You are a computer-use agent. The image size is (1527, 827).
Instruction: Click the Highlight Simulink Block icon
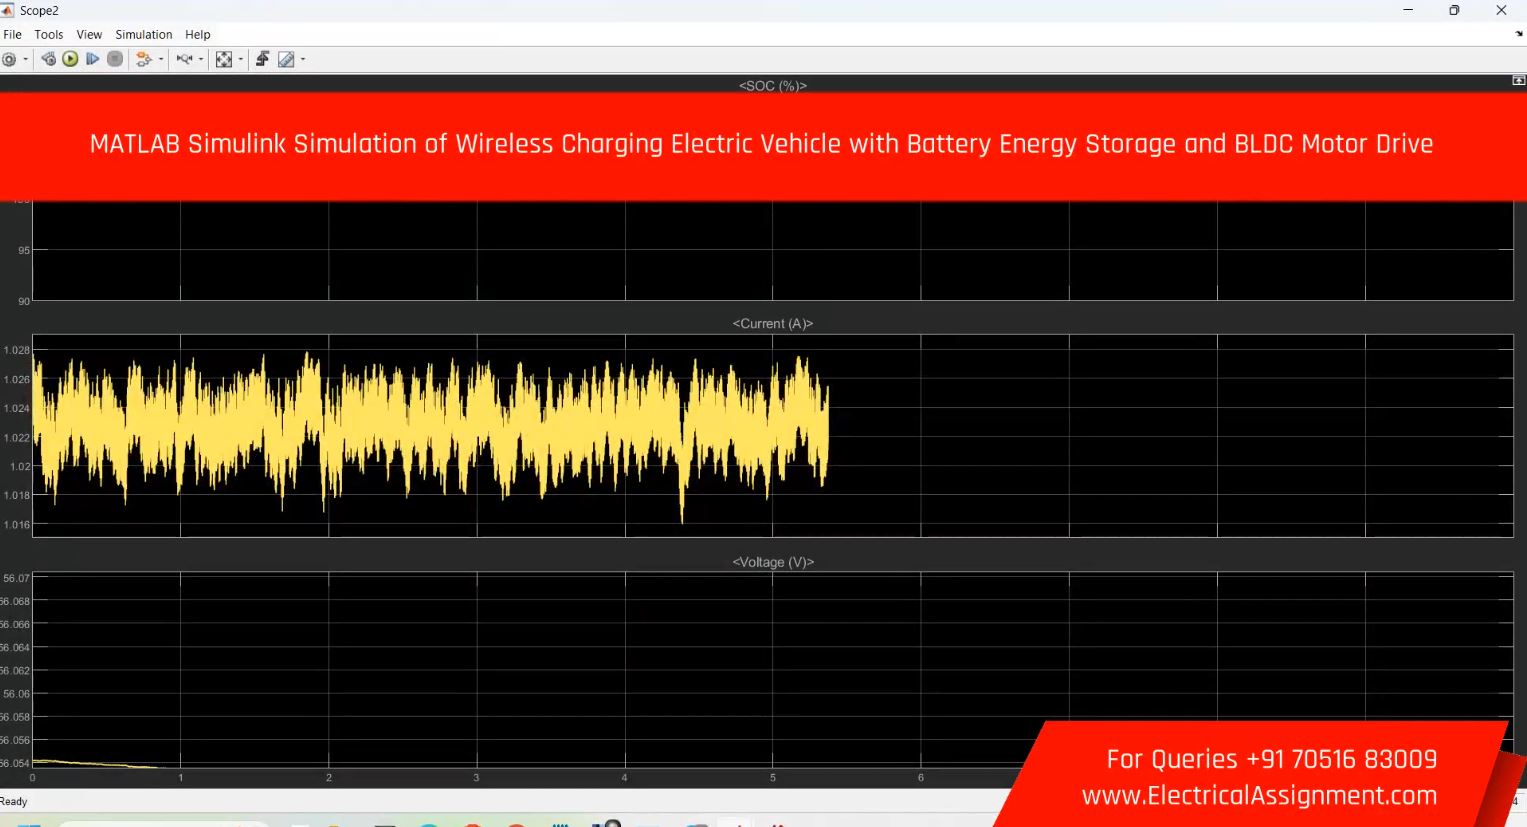[144, 59]
